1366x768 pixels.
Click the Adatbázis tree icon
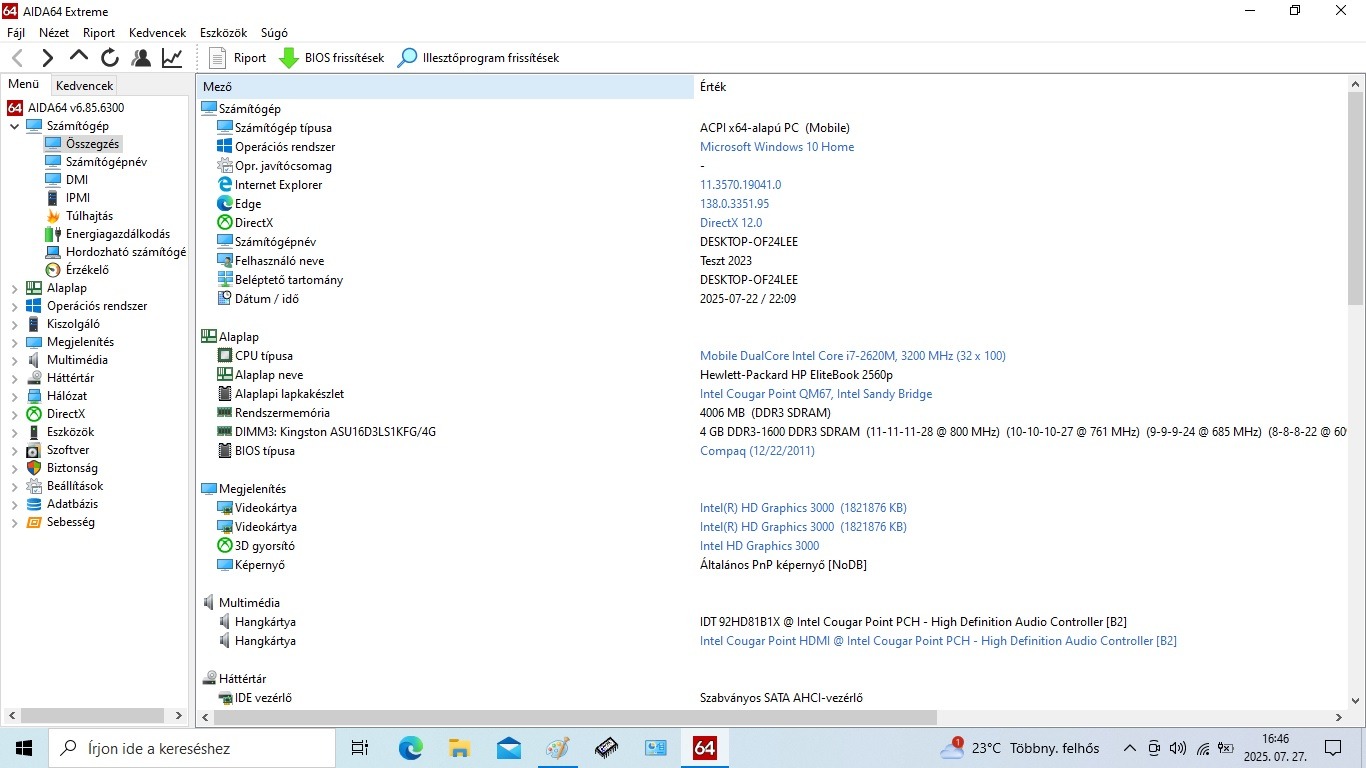tap(34, 504)
